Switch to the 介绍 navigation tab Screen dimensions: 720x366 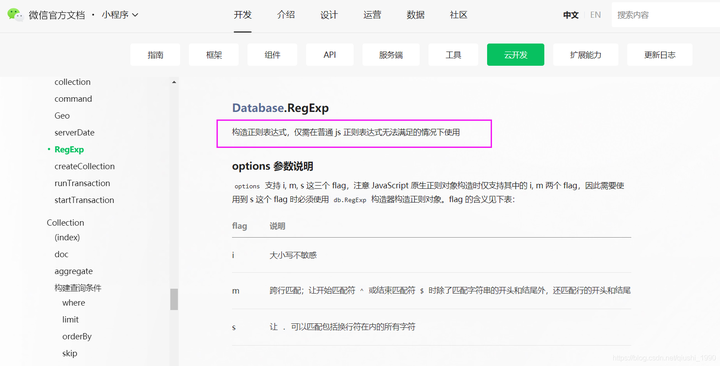click(x=286, y=15)
